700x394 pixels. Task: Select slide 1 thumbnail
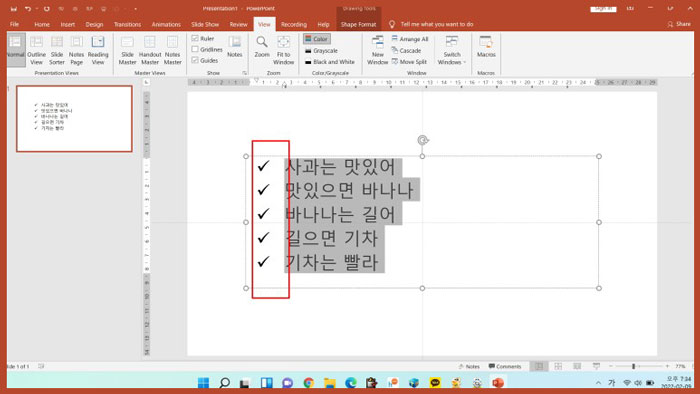75,119
